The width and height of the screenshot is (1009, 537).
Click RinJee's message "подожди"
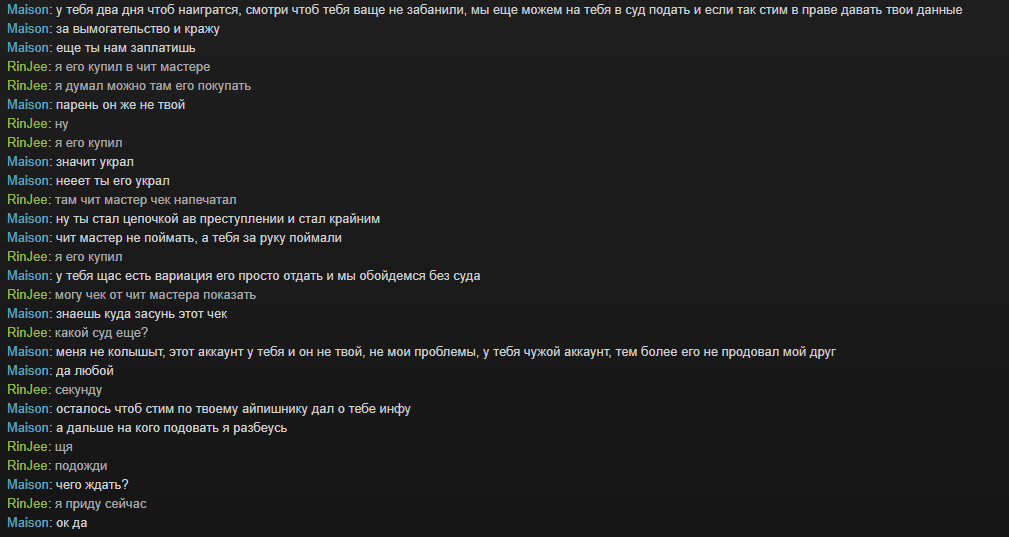pyautogui.click(x=81, y=466)
